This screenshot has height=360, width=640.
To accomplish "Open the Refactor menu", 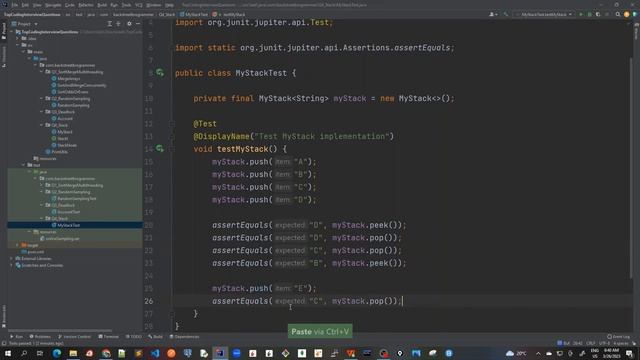I will pyautogui.click(x=86, y=5).
